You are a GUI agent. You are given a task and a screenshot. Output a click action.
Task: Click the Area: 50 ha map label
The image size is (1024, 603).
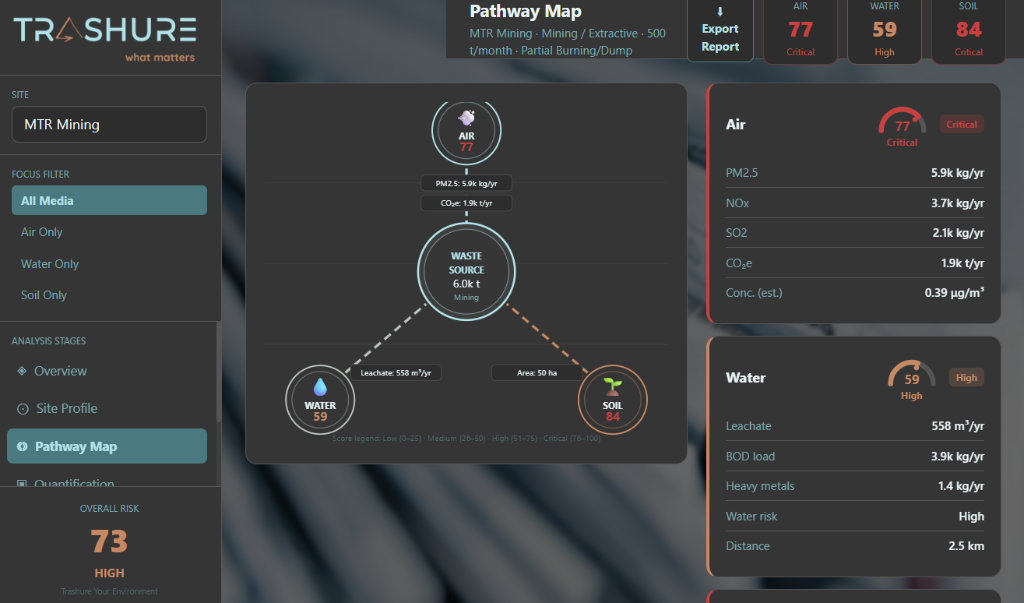click(537, 373)
